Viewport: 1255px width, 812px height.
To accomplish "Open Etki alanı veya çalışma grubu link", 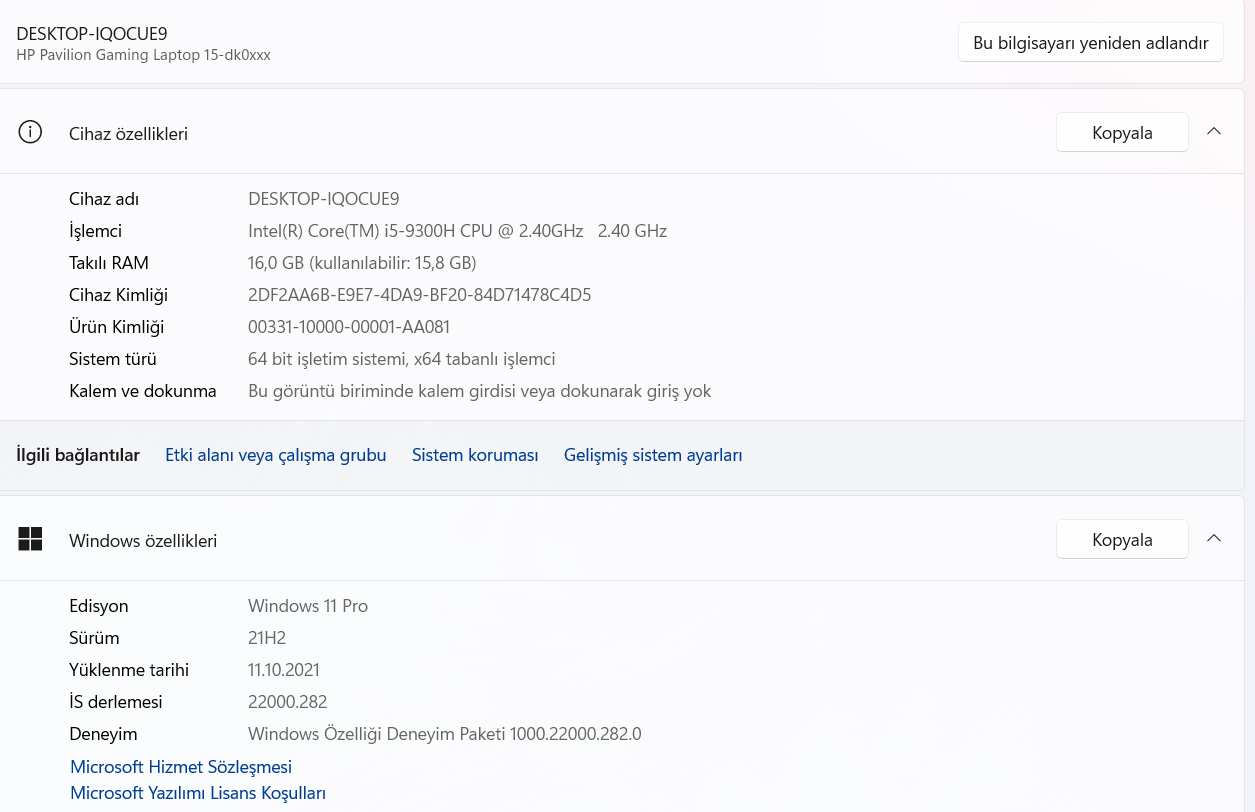I will [276, 455].
